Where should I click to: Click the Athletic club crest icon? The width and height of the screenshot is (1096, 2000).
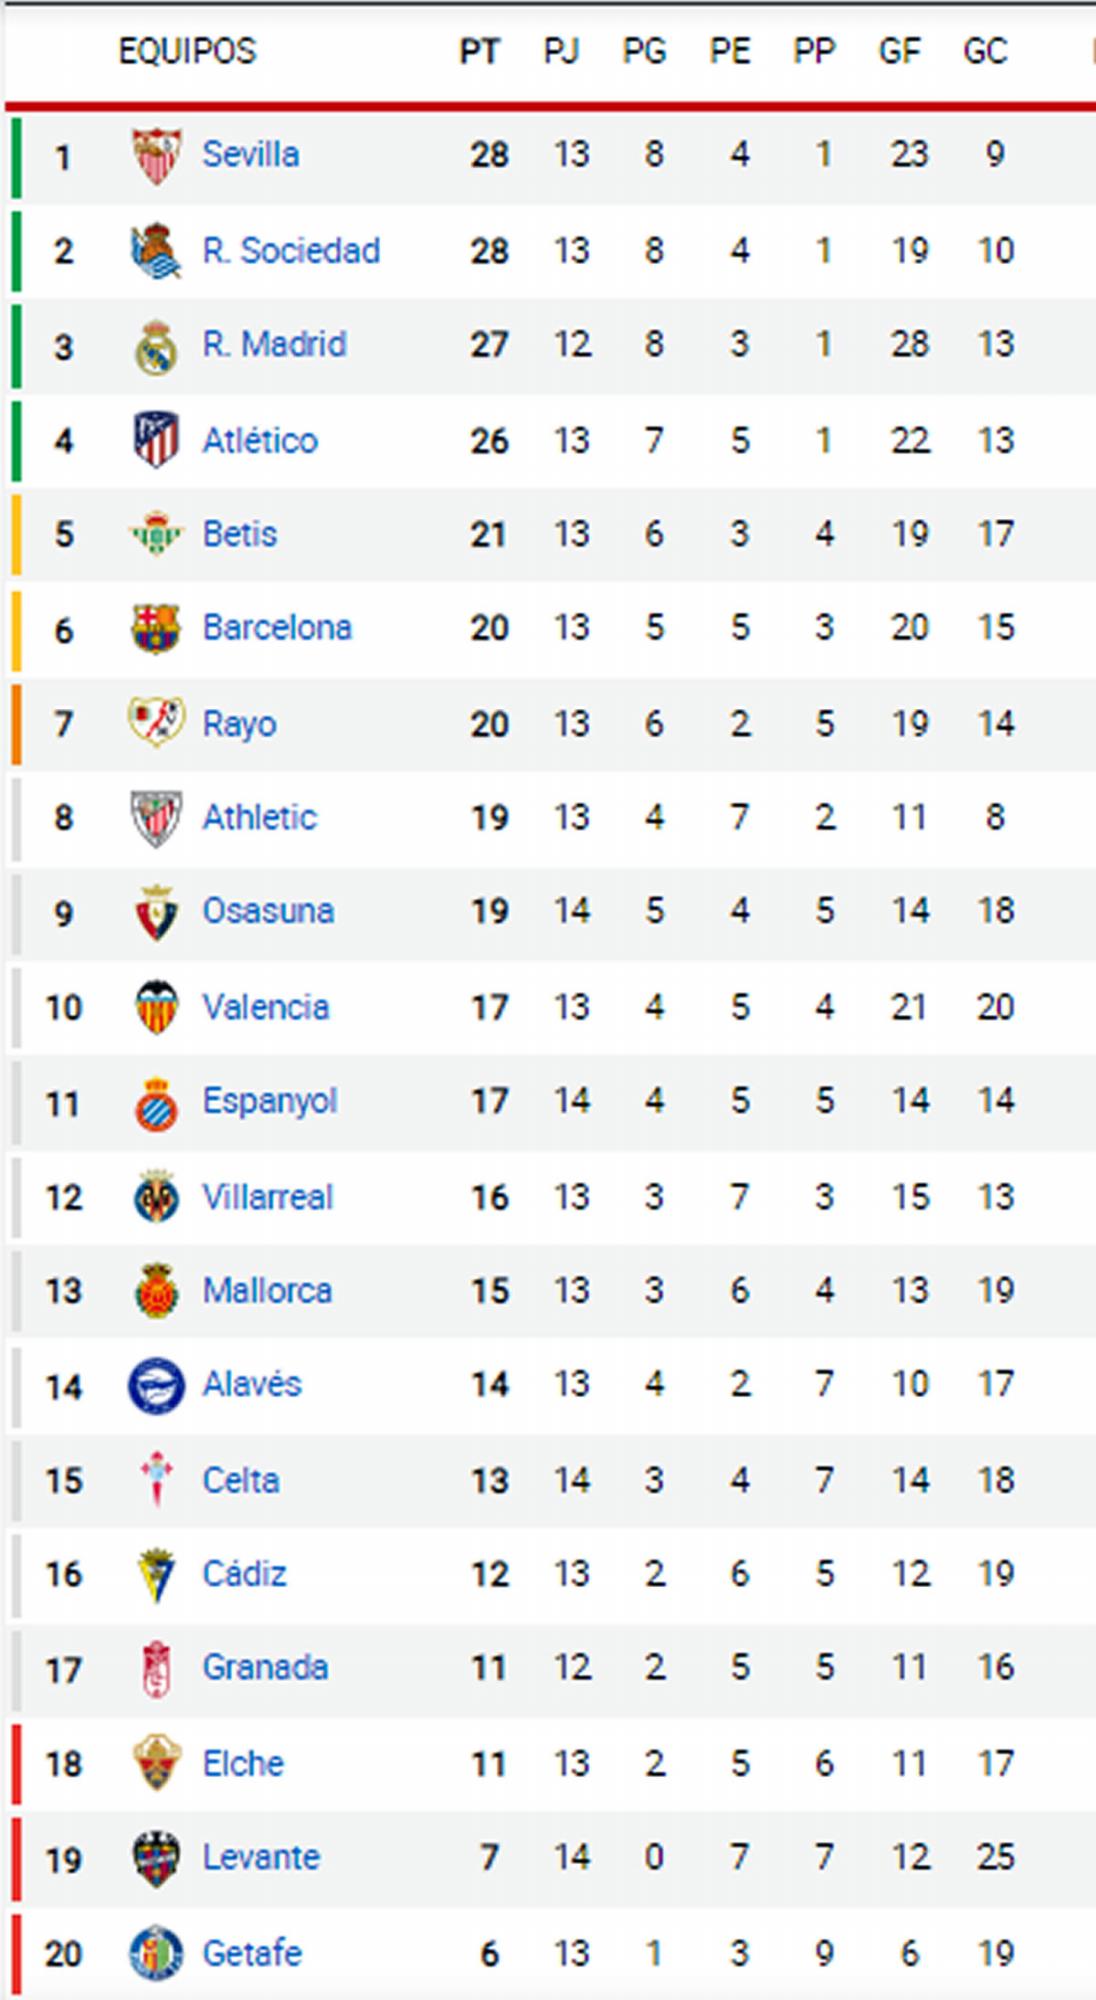click(156, 818)
